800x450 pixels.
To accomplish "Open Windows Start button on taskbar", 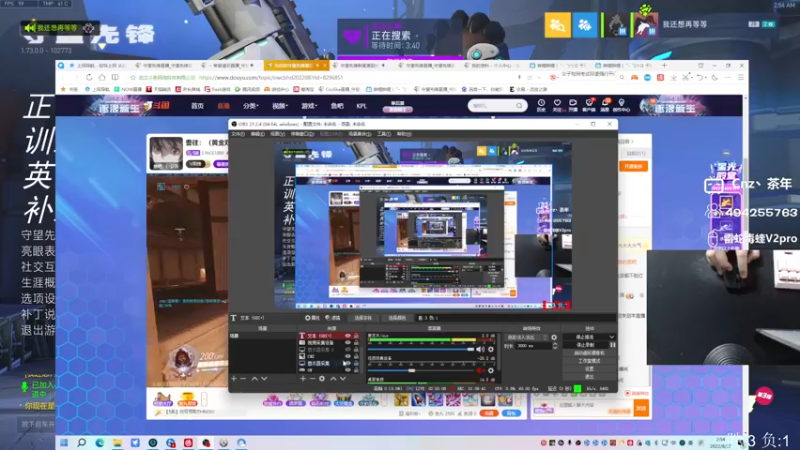I will (x=64, y=442).
